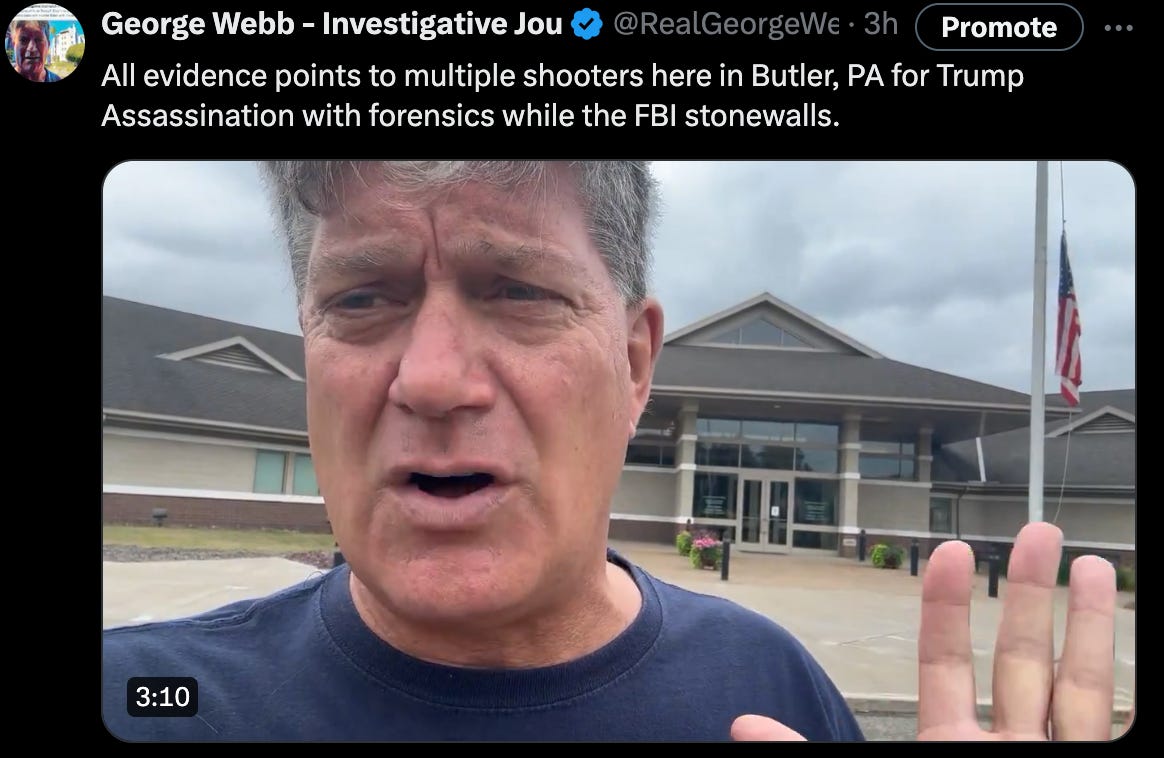Select the George Webb display name
The width and height of the screenshot is (1164, 758).
pyautogui.click(x=331, y=24)
